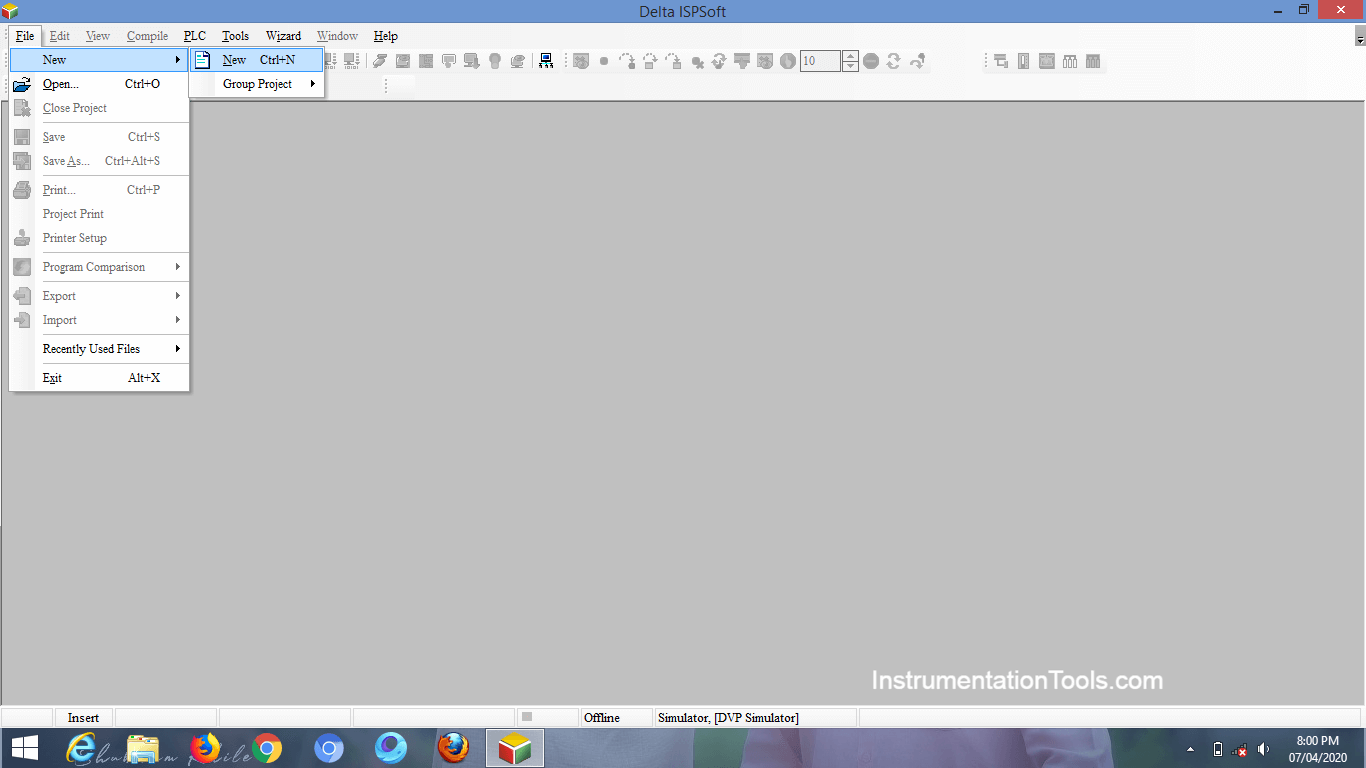Click the volume speaker tray icon
The height and width of the screenshot is (768, 1366).
coord(1264,749)
